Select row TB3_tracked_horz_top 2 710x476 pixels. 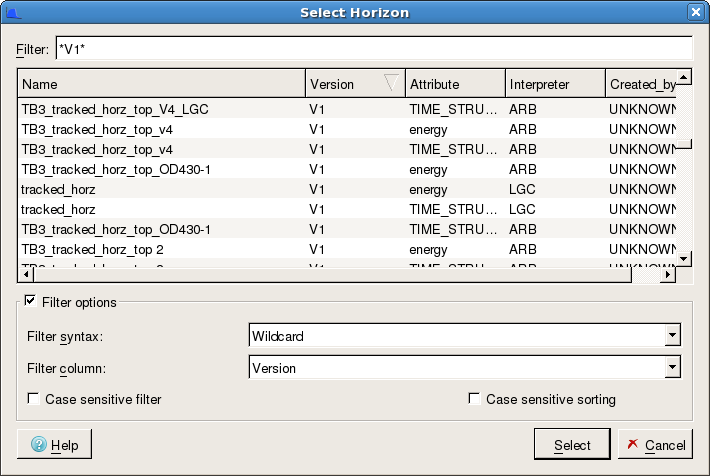pos(346,249)
